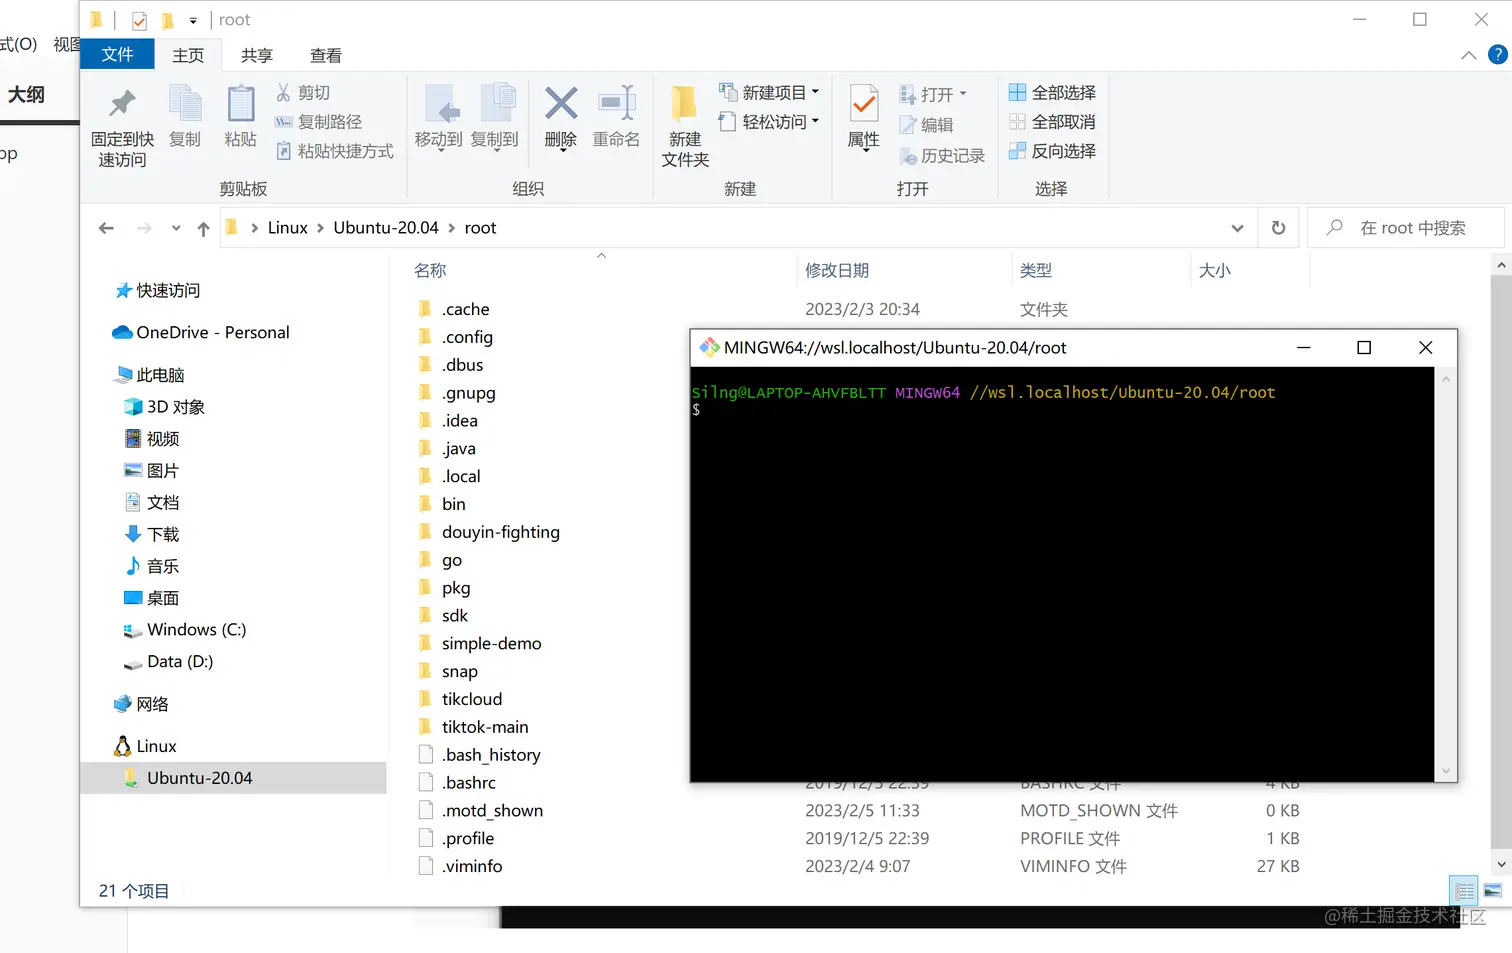Click Edit (编辑) ribbon command
Screen dimensions: 1512x953
[x=926, y=125]
